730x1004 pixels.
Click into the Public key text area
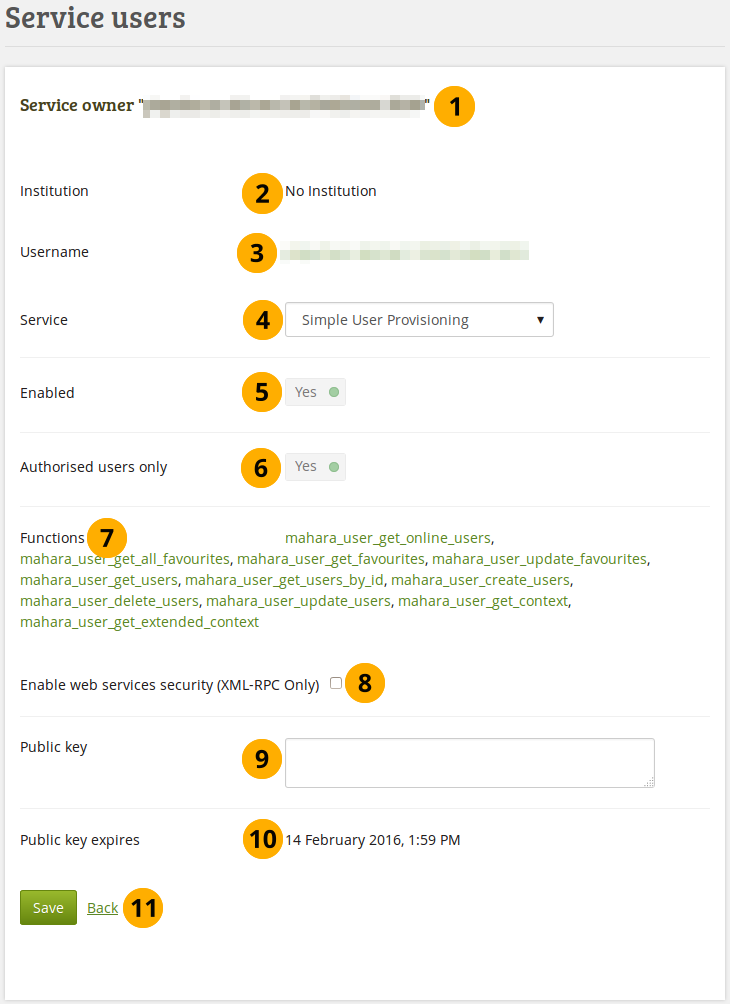[x=468, y=762]
